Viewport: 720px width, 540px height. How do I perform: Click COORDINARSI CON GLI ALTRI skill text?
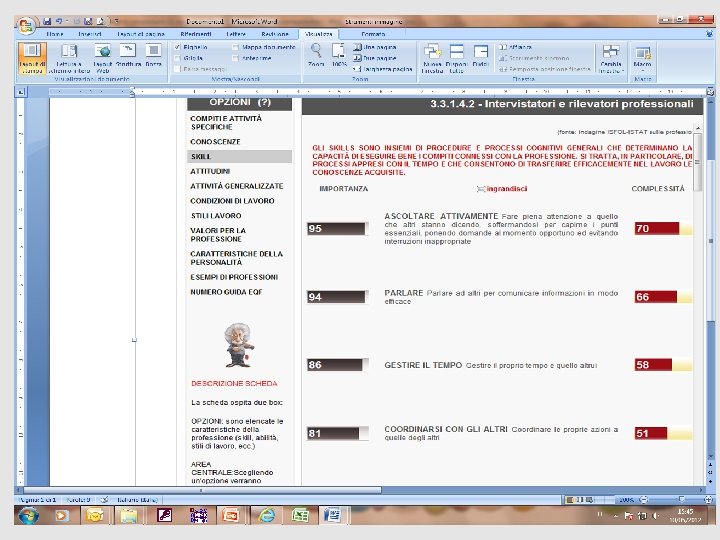[x=446, y=429]
